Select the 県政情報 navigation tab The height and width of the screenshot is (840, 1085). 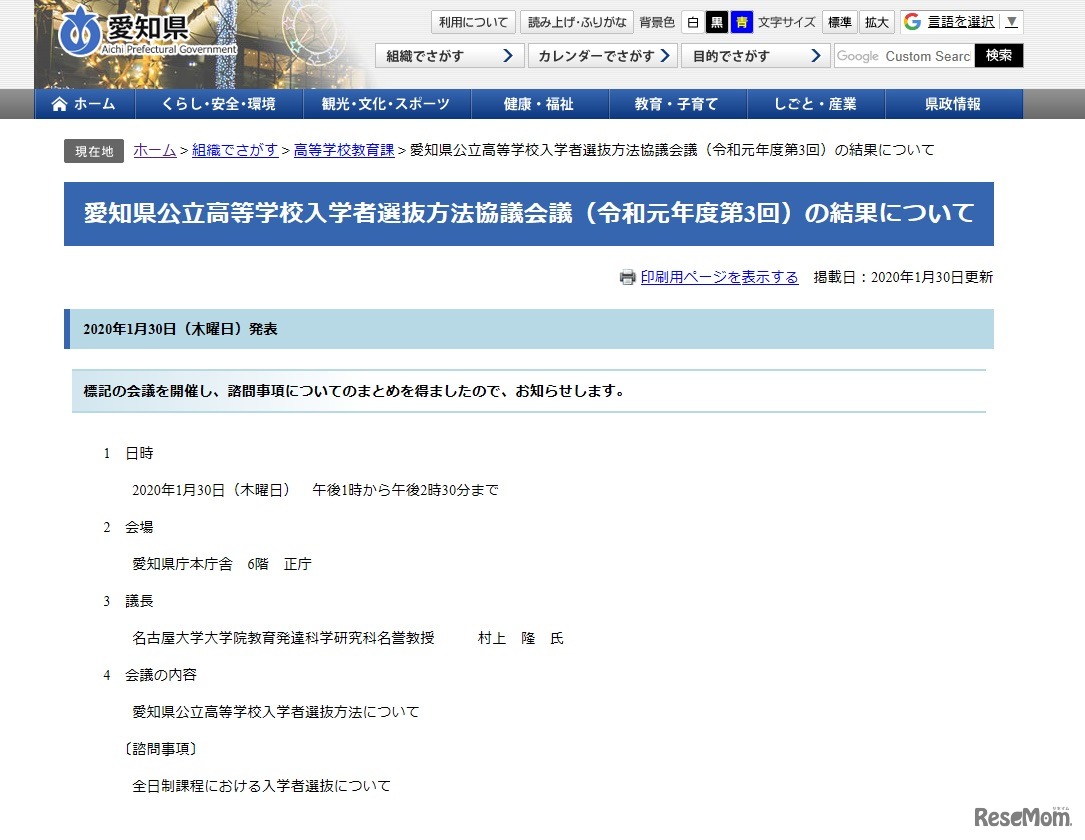coord(954,104)
